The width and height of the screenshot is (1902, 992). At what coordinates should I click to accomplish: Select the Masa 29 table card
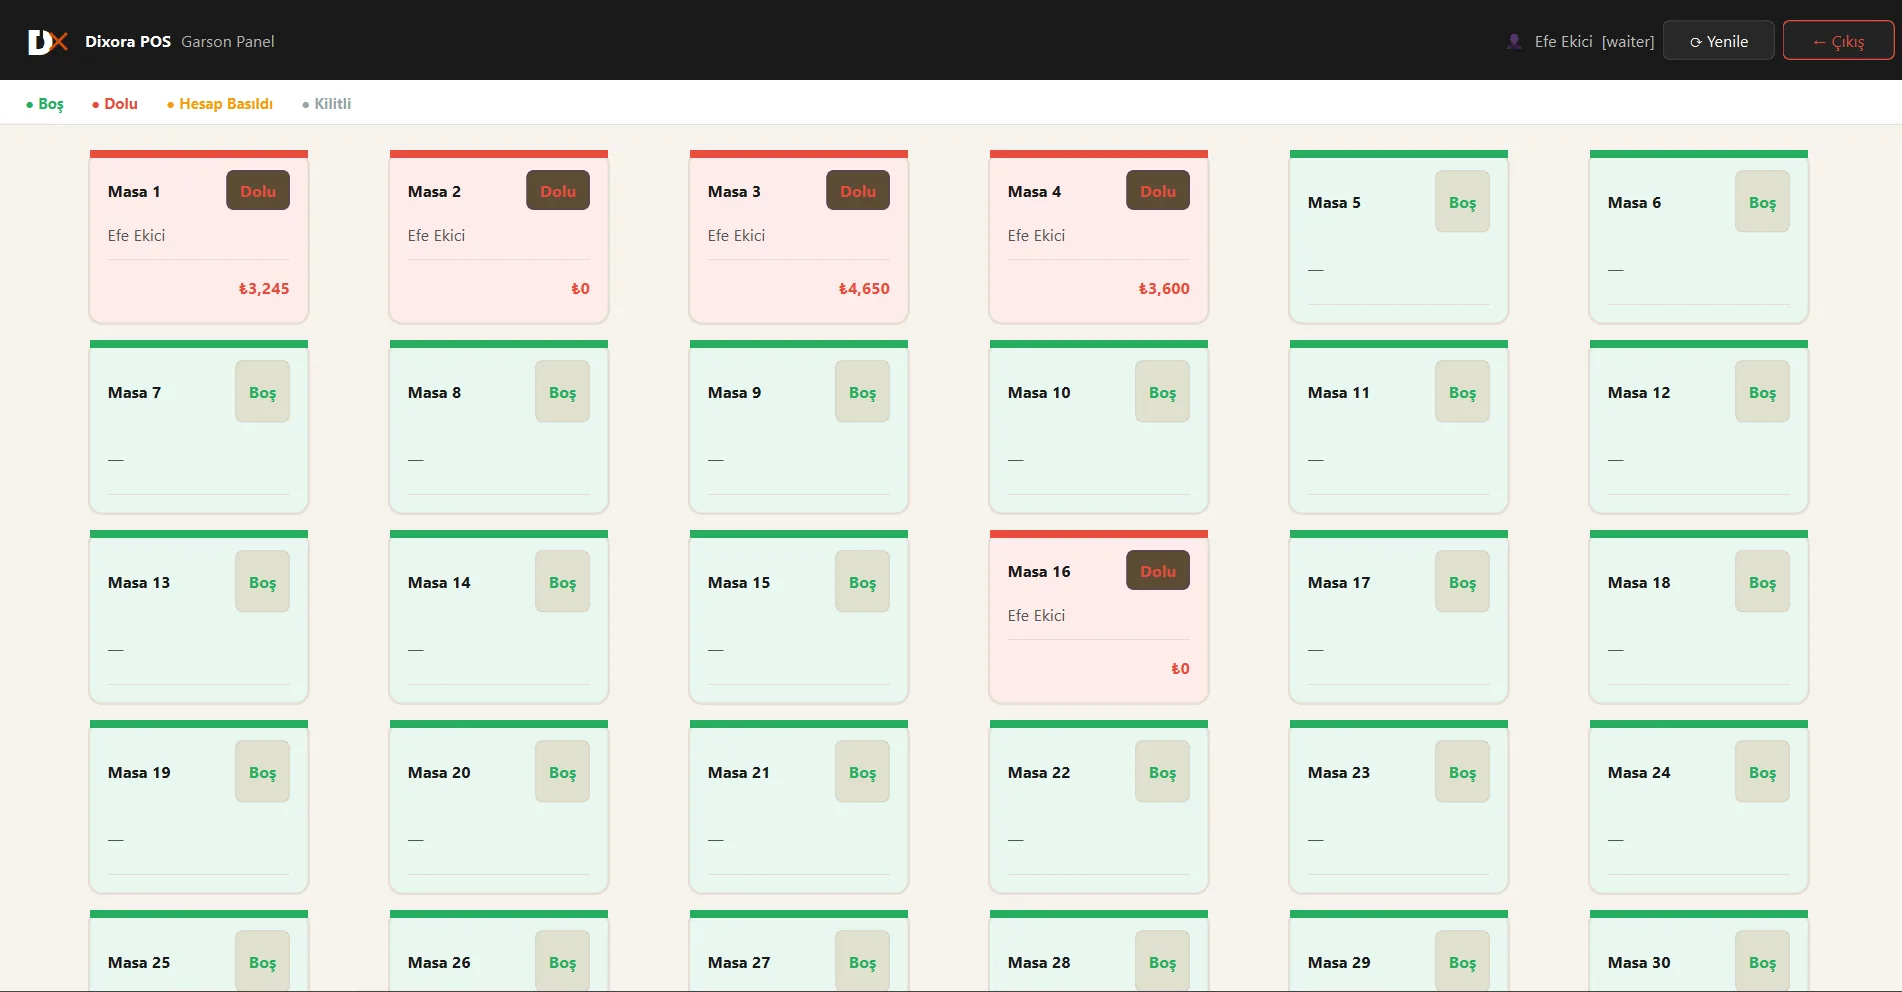(x=1399, y=951)
